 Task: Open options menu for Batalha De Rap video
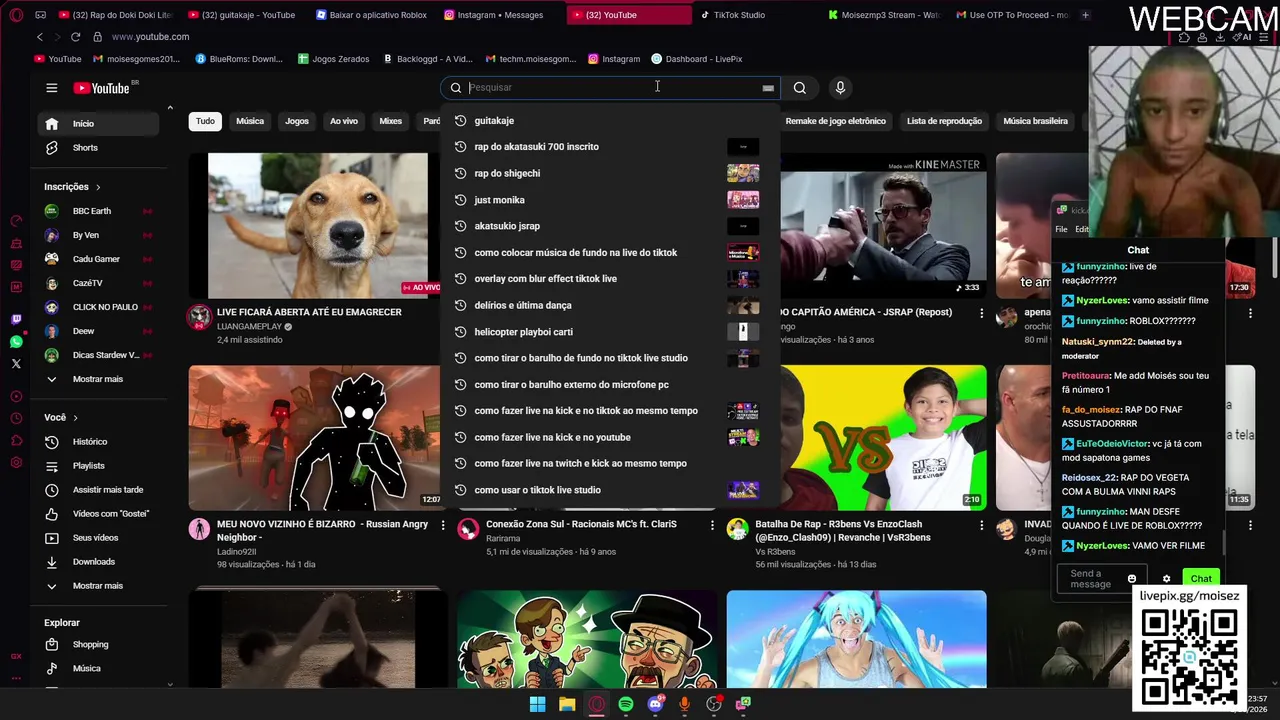click(981, 526)
